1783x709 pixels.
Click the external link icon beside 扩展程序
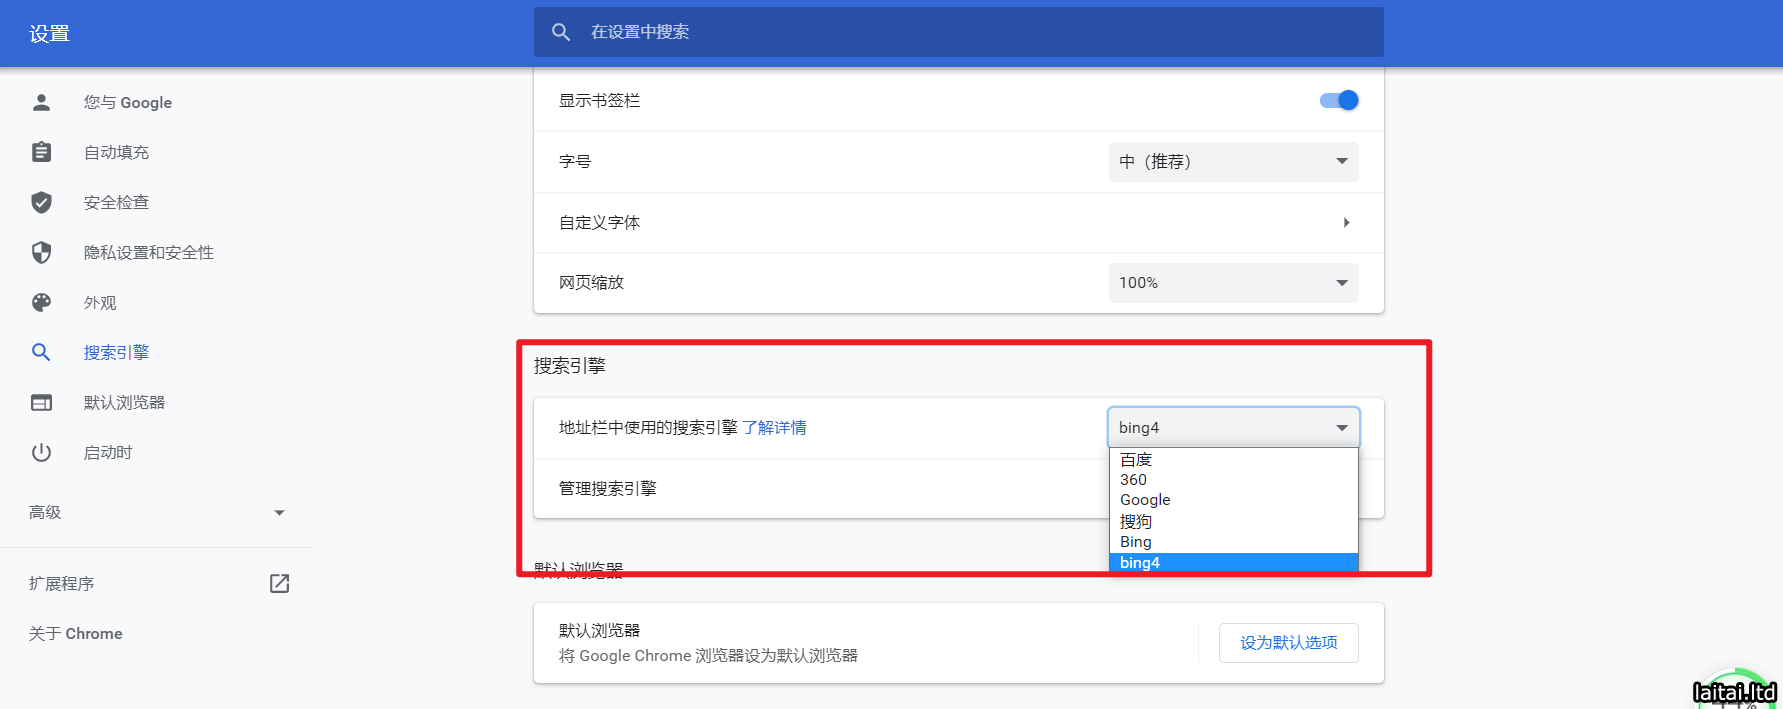click(x=279, y=583)
